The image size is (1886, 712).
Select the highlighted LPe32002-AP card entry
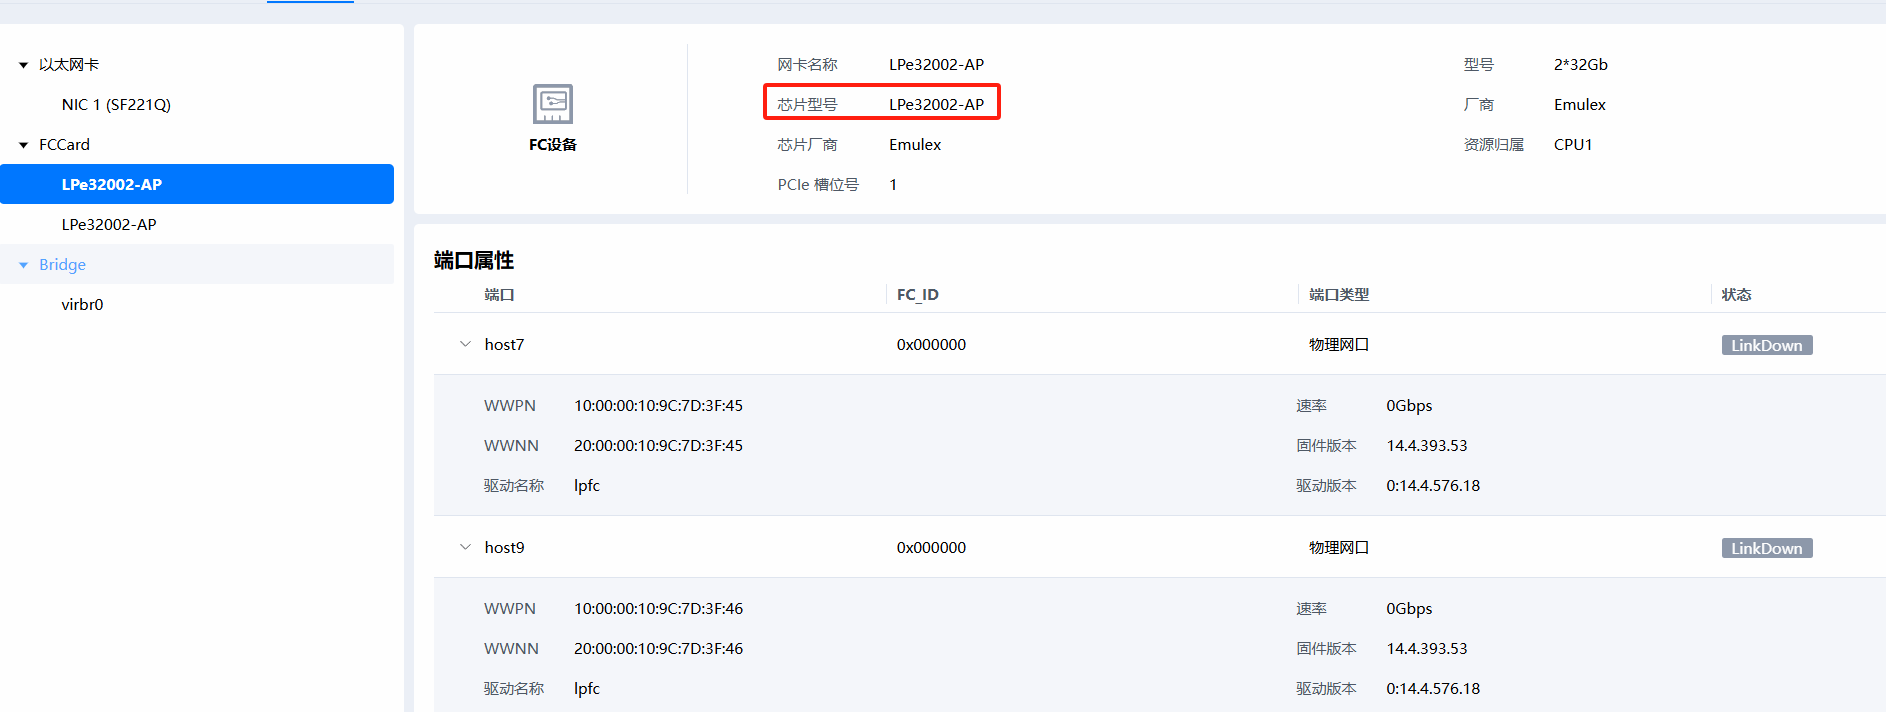coord(112,185)
